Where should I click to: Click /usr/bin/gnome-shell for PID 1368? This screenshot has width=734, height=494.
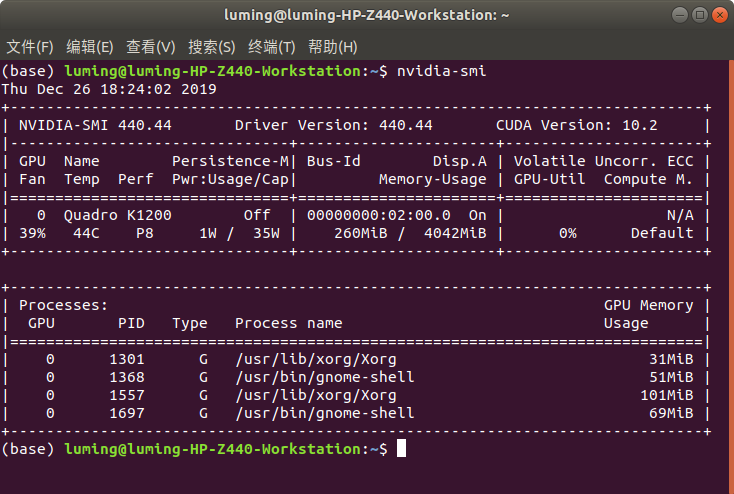click(325, 377)
